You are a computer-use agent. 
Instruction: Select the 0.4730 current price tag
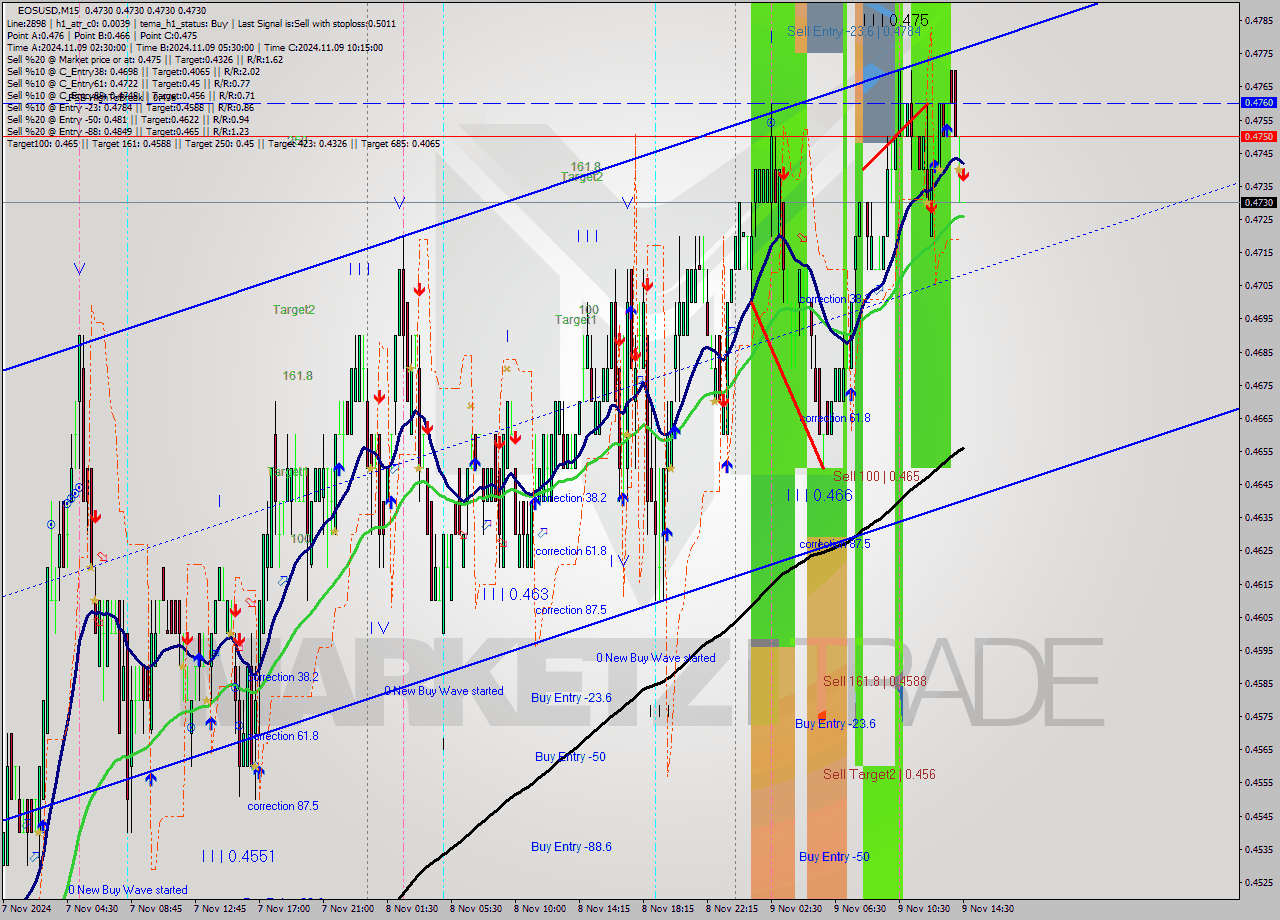(1258, 202)
